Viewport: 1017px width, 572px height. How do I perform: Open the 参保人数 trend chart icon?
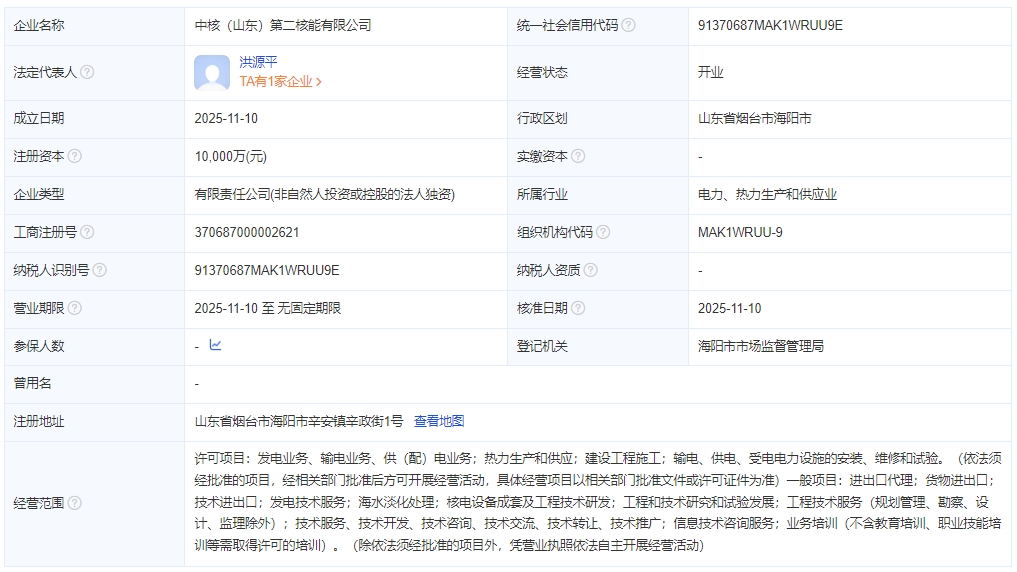coord(215,345)
